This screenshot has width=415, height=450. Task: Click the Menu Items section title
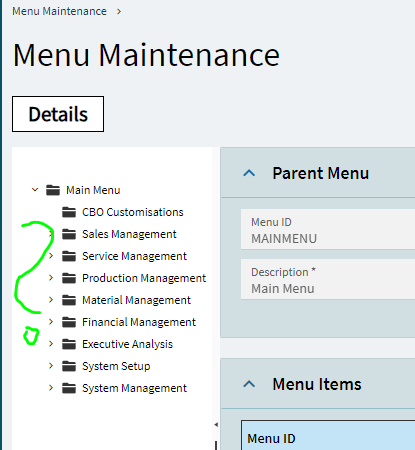pyautogui.click(x=317, y=384)
